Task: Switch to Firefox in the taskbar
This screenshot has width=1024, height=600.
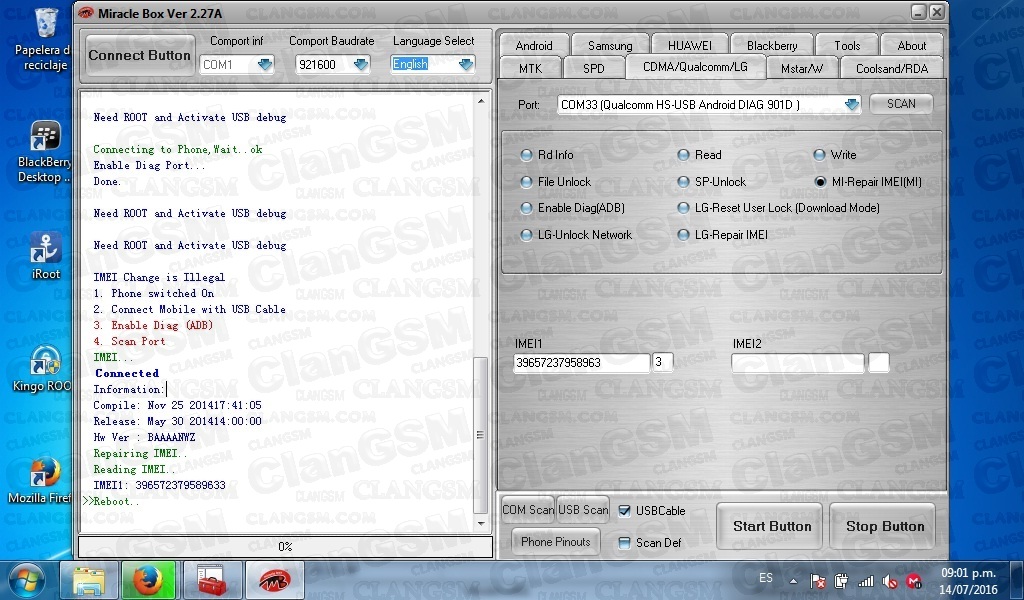Action: [x=148, y=580]
